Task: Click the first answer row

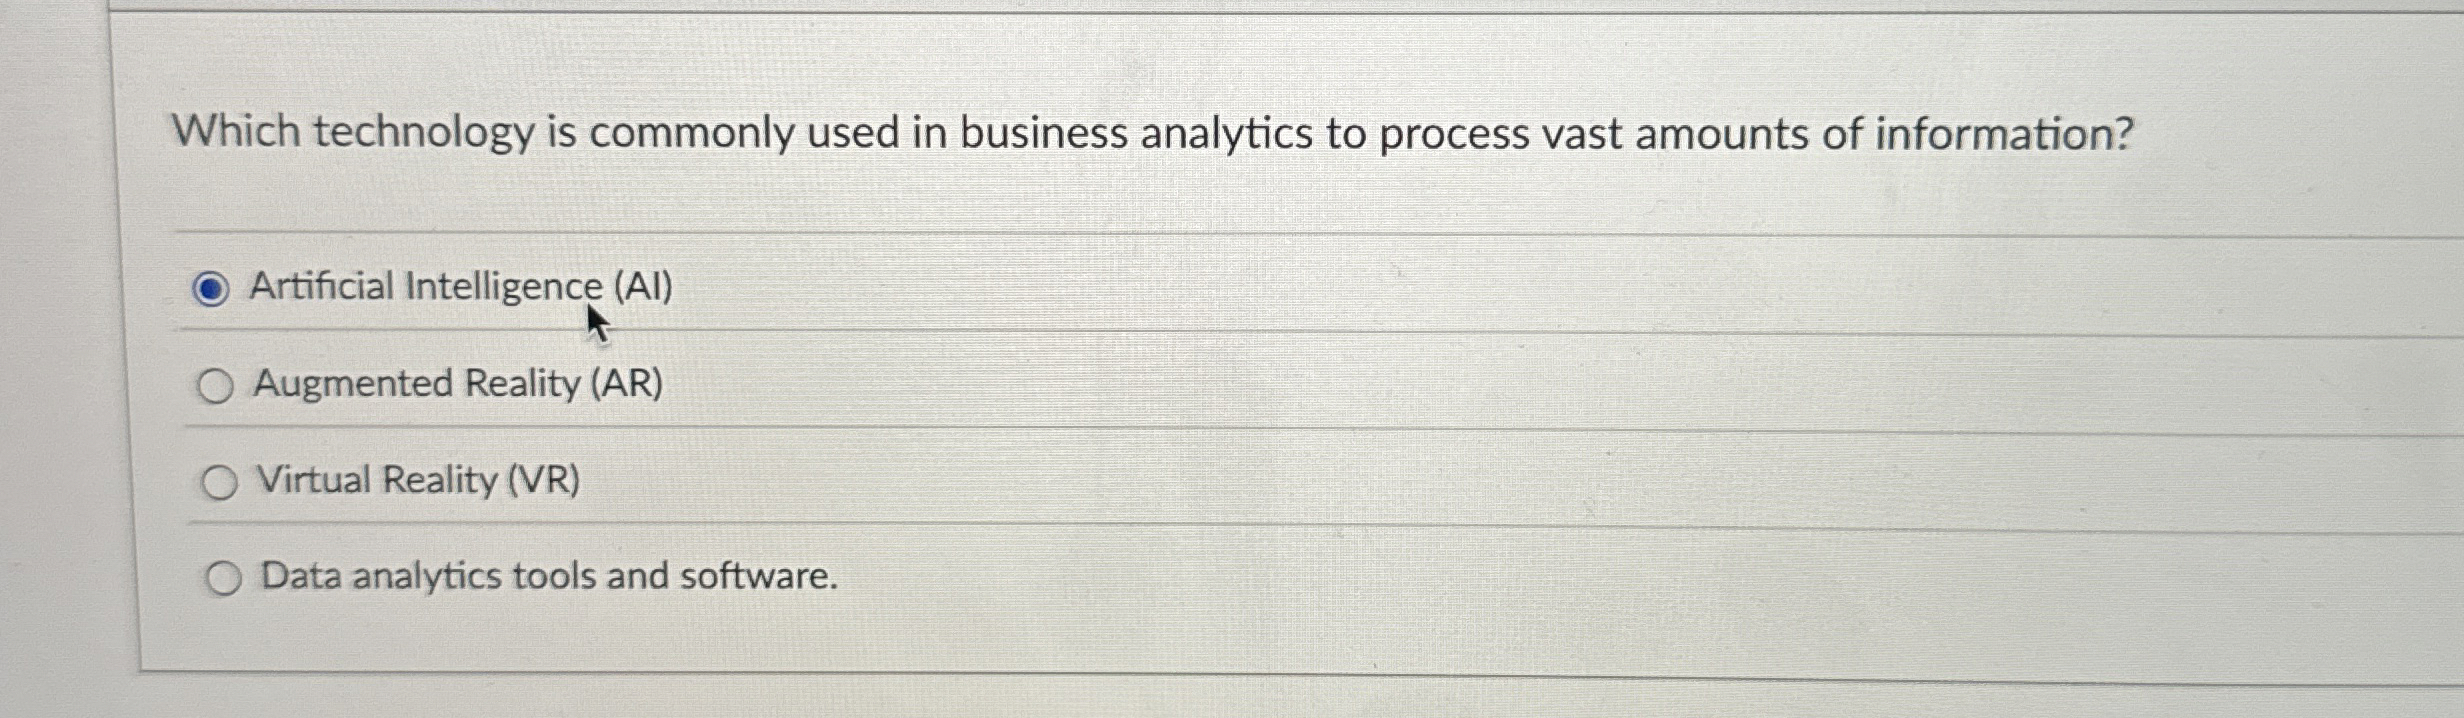Action: (800, 288)
